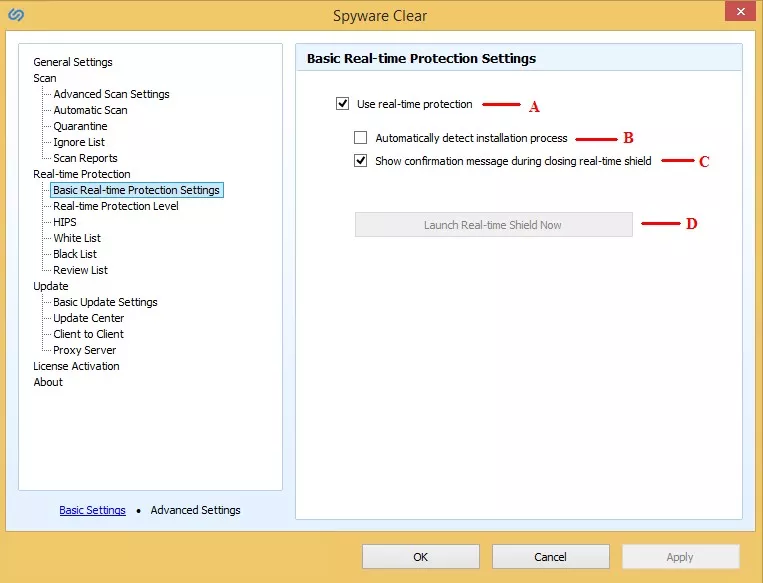This screenshot has width=763, height=583.
Task: Open Real-time Protection Level
Action: (116, 206)
